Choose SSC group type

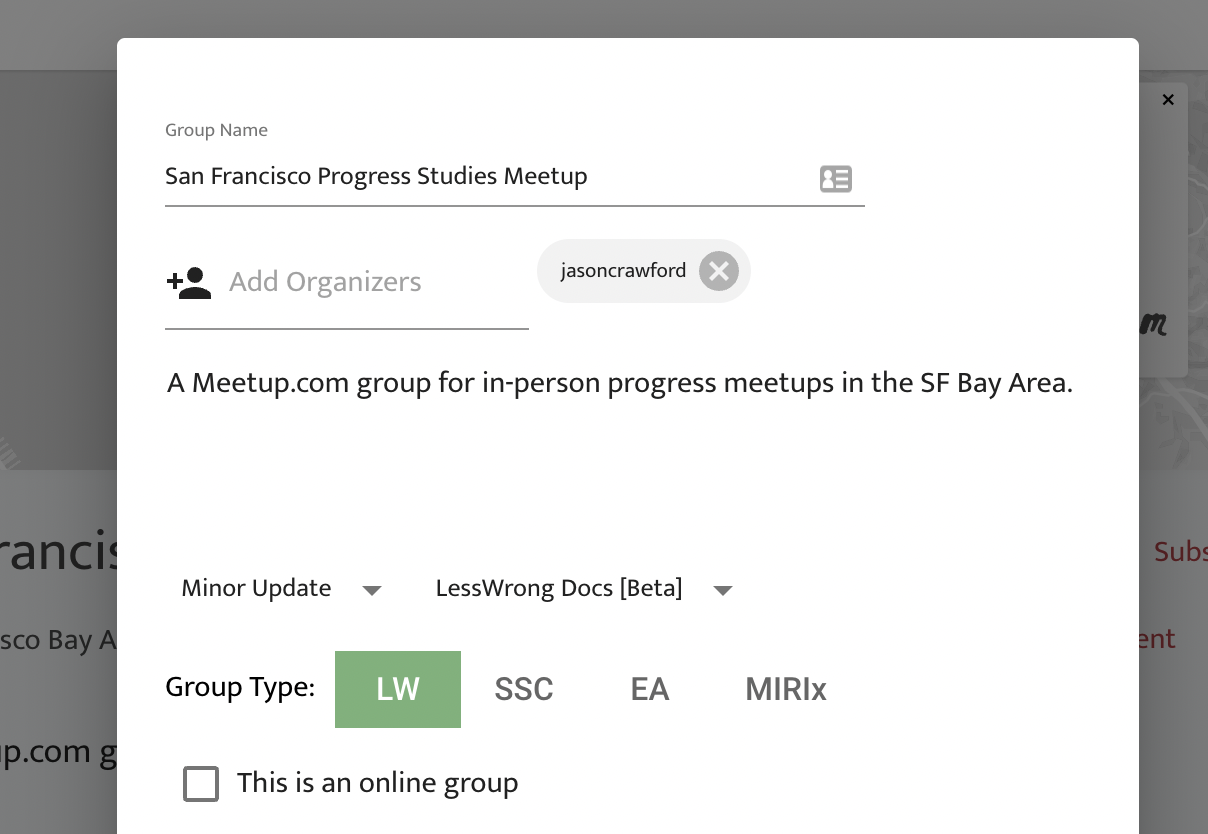(x=524, y=689)
